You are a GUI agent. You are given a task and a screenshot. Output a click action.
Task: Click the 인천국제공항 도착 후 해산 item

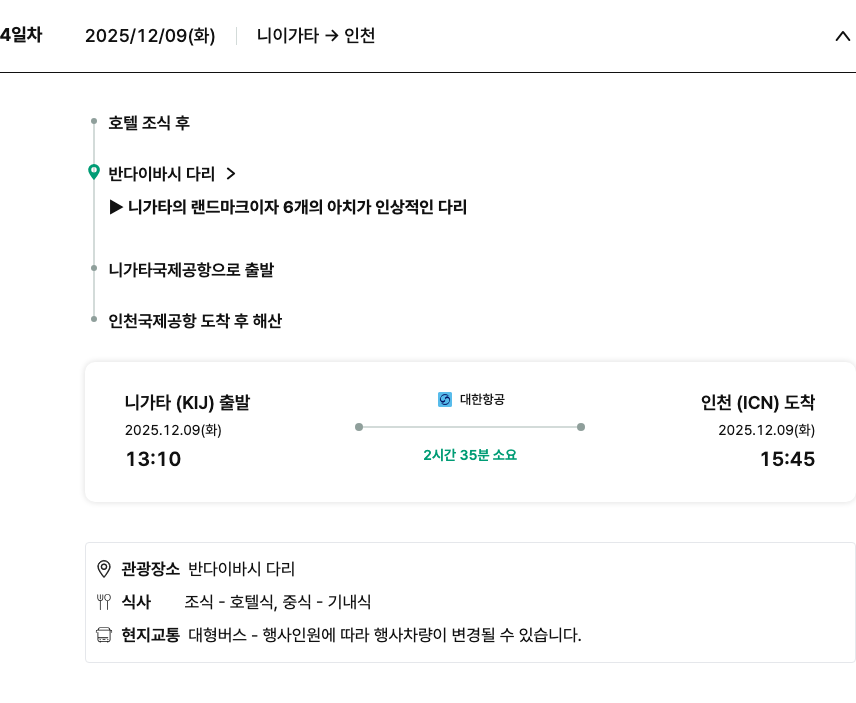coord(195,321)
